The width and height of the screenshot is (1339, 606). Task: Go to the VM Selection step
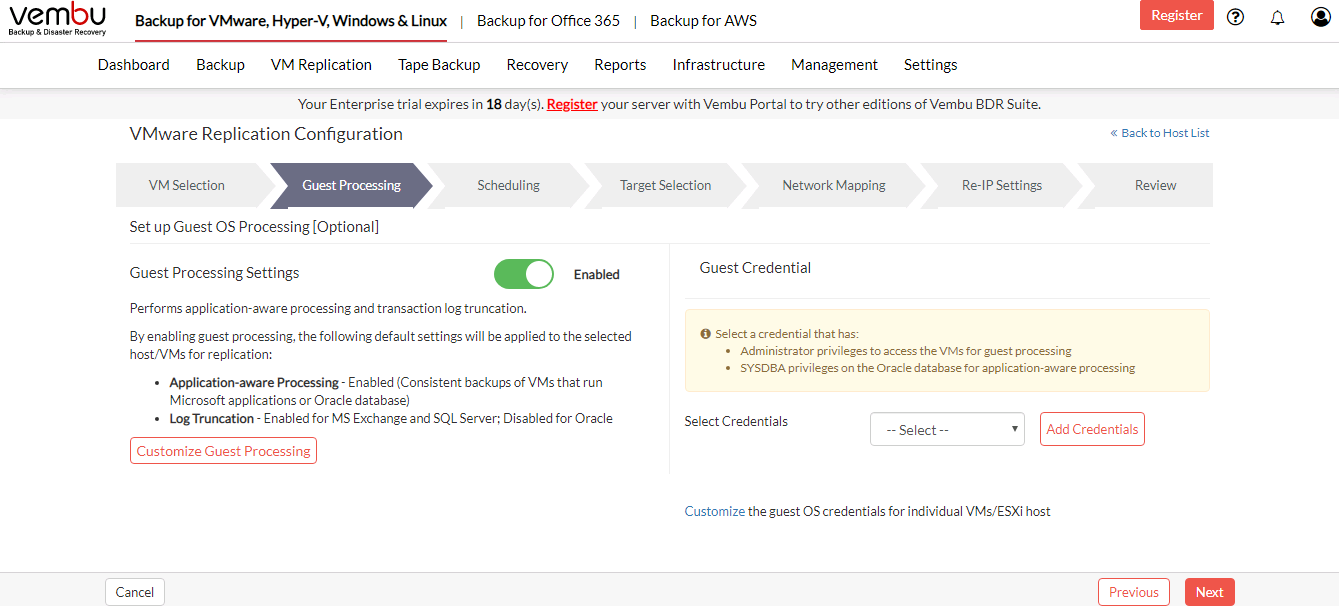(x=187, y=185)
